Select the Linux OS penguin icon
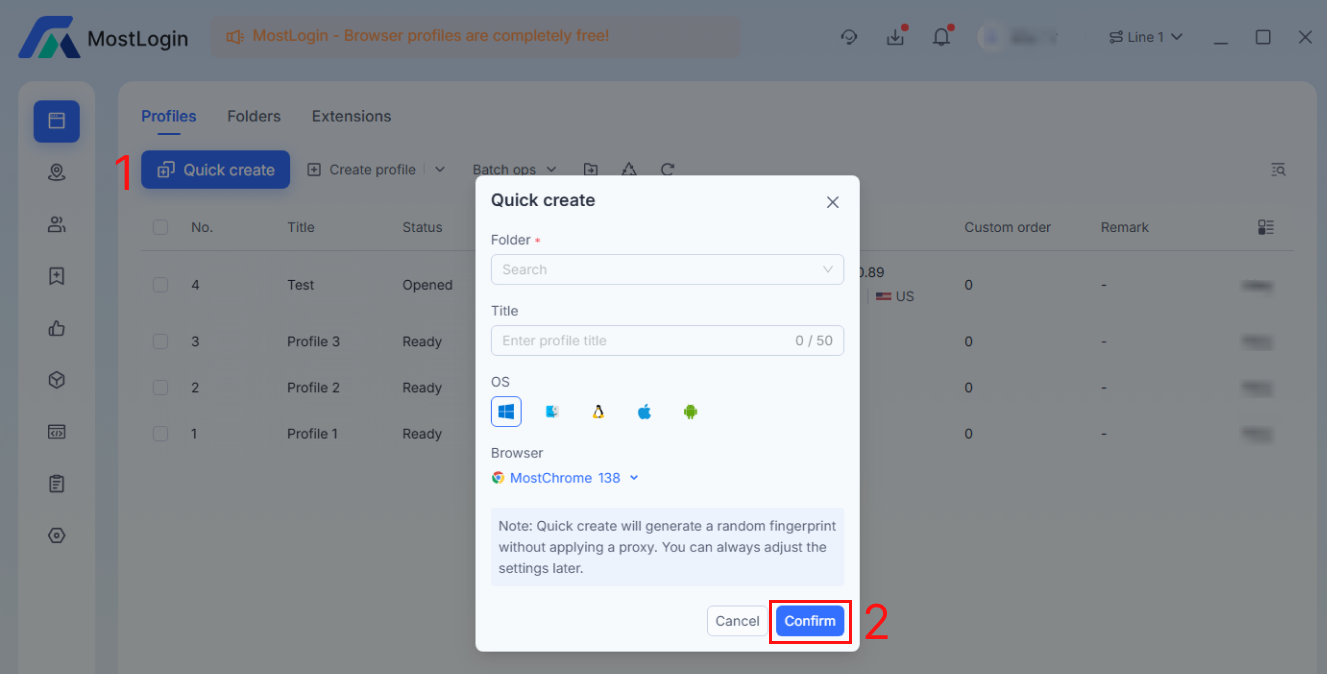This screenshot has width=1327, height=674. pyautogui.click(x=598, y=411)
